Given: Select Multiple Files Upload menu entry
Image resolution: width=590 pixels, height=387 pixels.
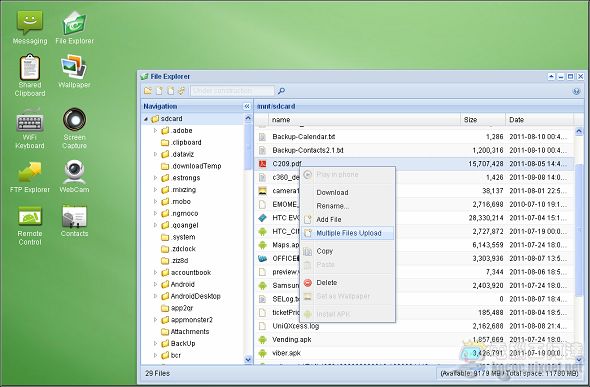Looking at the screenshot, I should coord(347,233).
